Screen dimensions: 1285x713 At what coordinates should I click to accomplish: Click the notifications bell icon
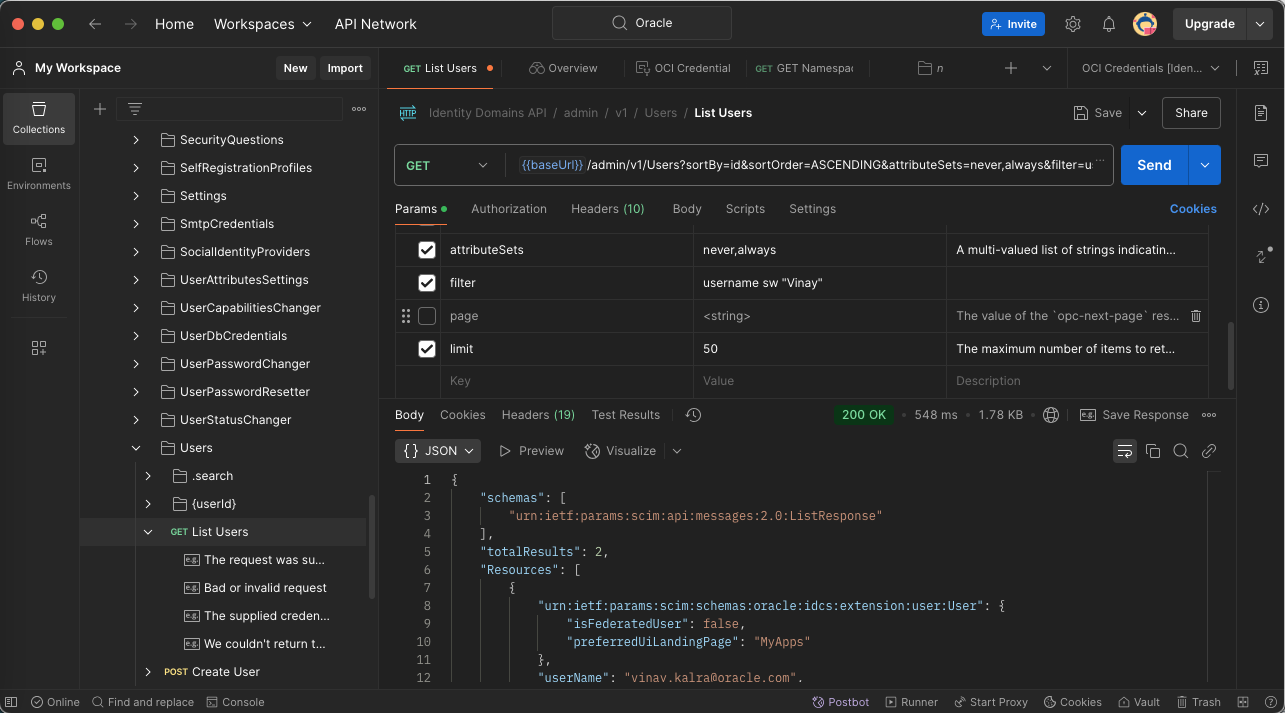1109,24
